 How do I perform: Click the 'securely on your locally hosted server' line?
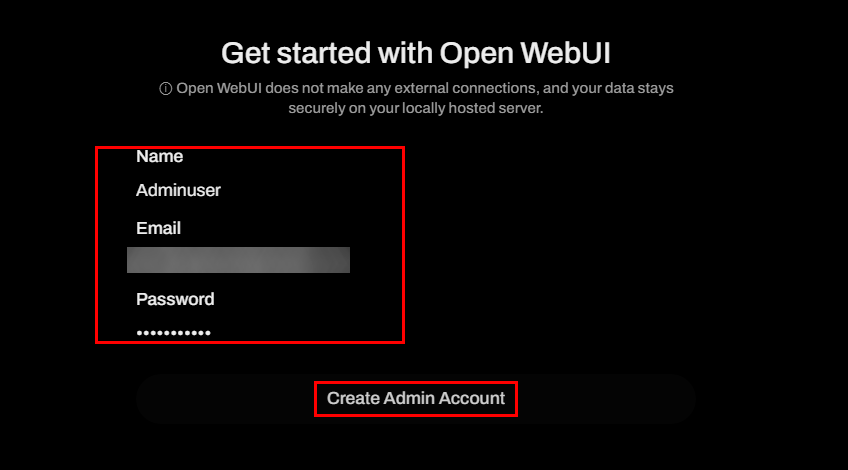(x=415, y=108)
